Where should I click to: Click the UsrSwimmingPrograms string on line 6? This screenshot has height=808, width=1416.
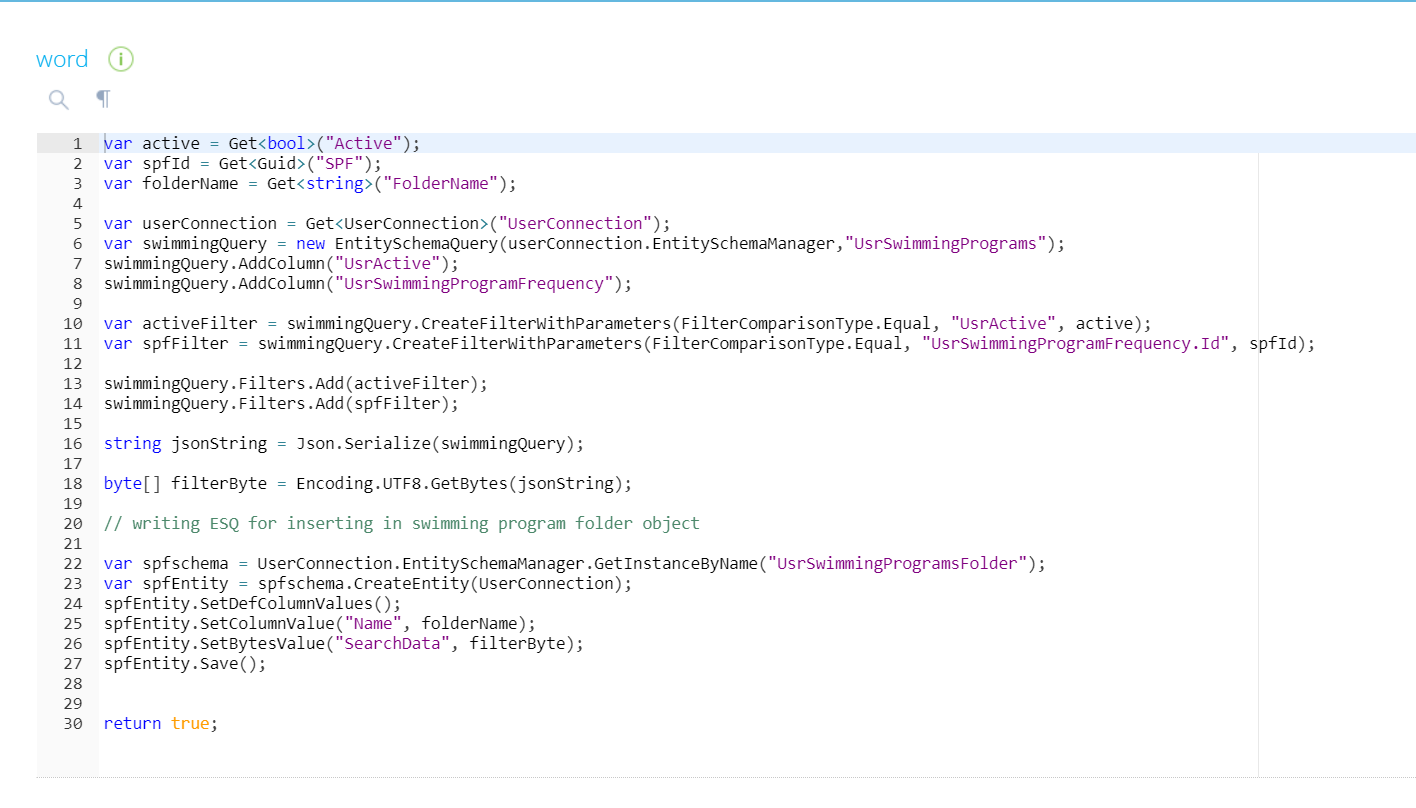[944, 243]
